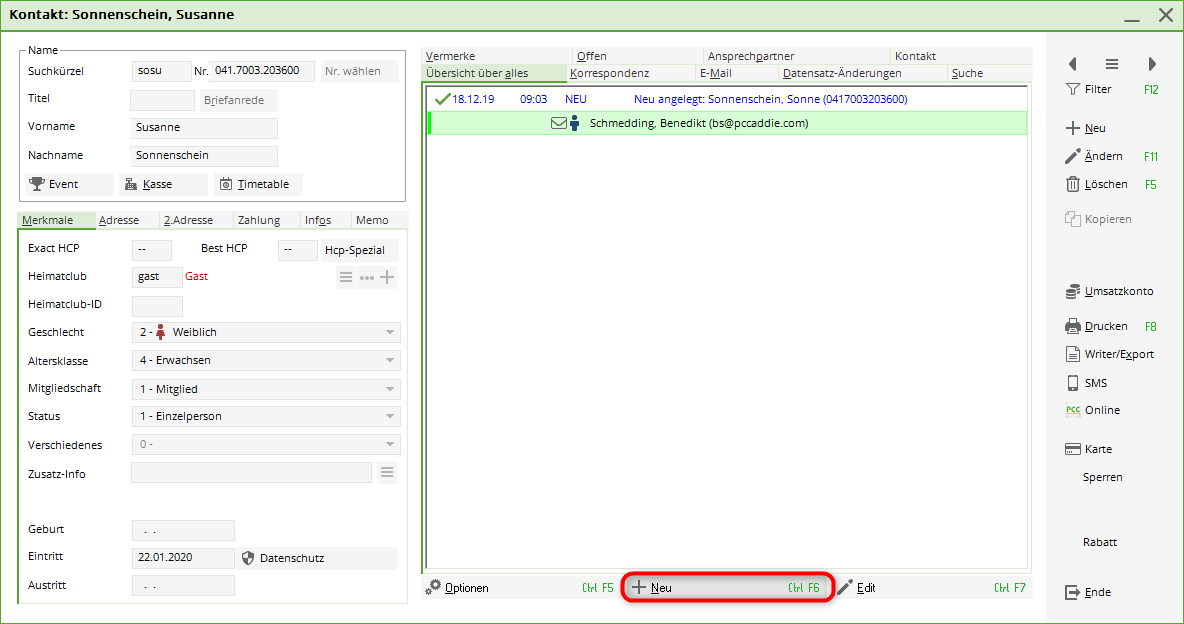
Task: Click the Neu button with Ctrl F6
Action: coord(726,588)
